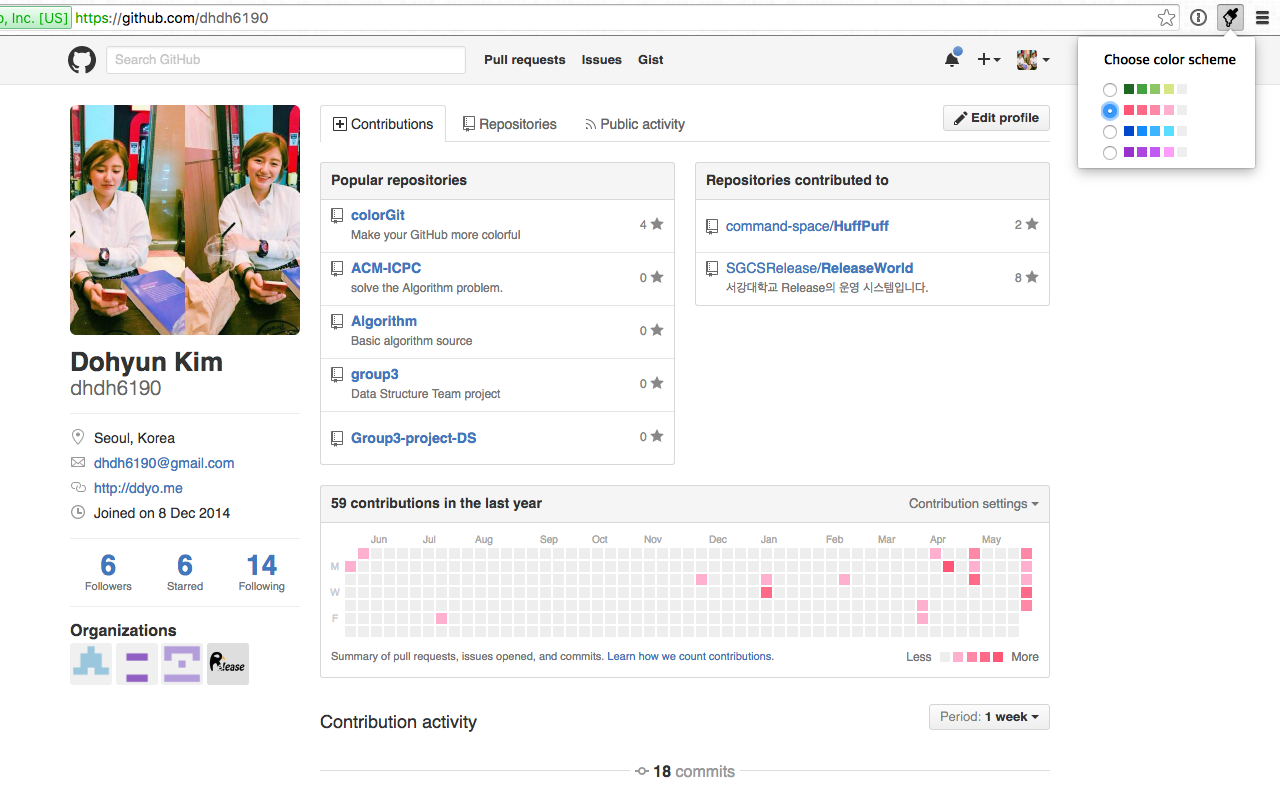Click repo icon next to Algorithm
This screenshot has height=800, width=1280.
point(337,322)
